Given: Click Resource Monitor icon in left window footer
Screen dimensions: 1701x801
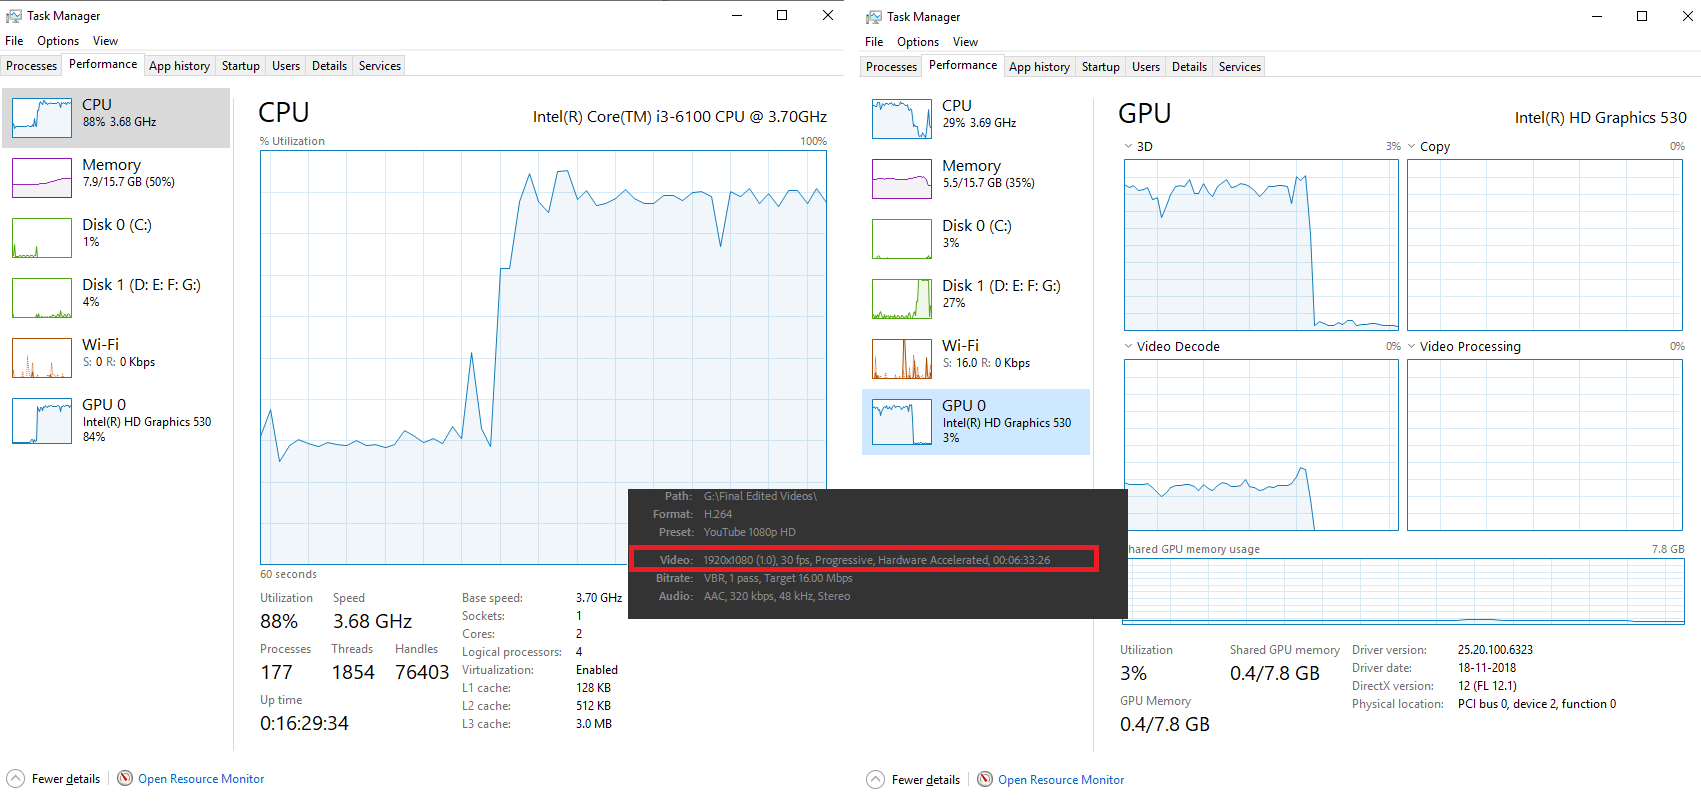Looking at the screenshot, I should (125, 778).
